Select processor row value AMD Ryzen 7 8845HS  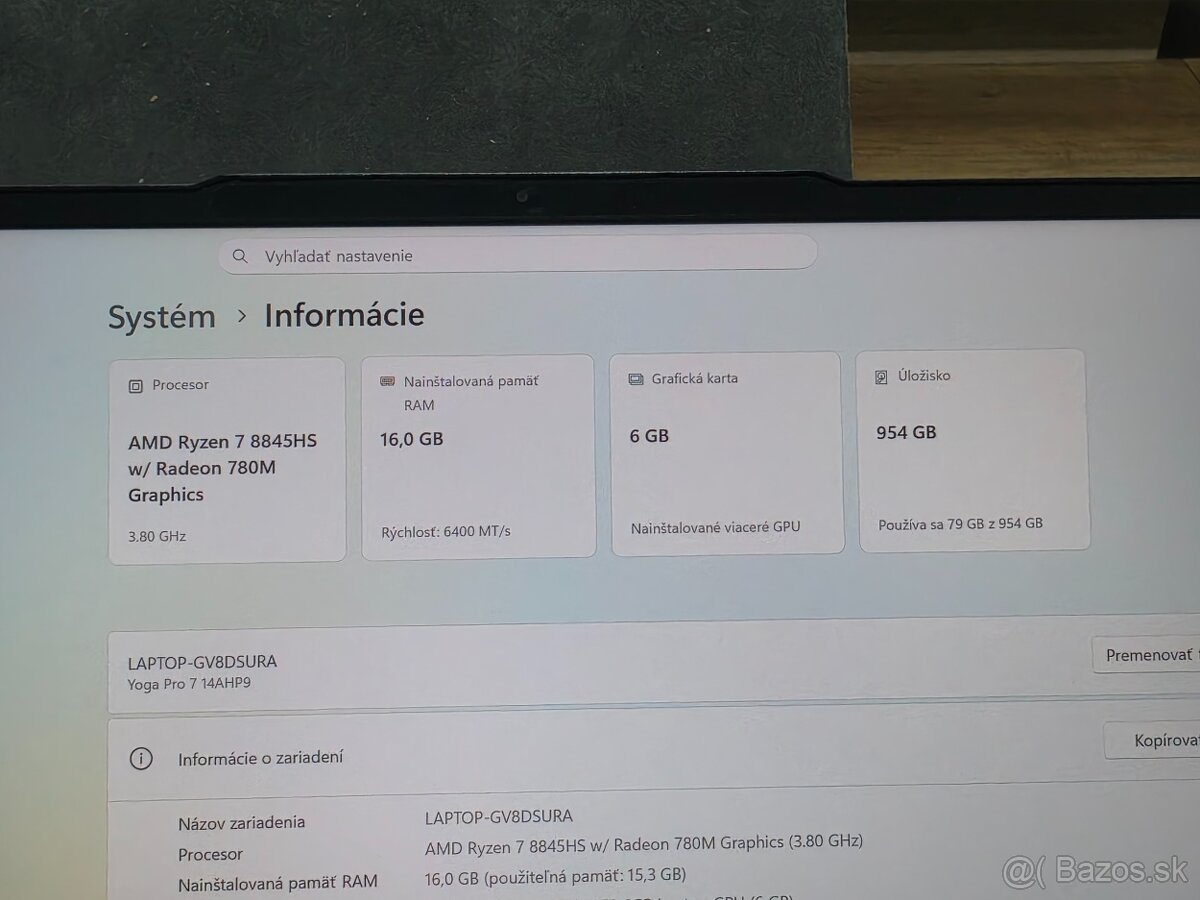[x=644, y=845]
